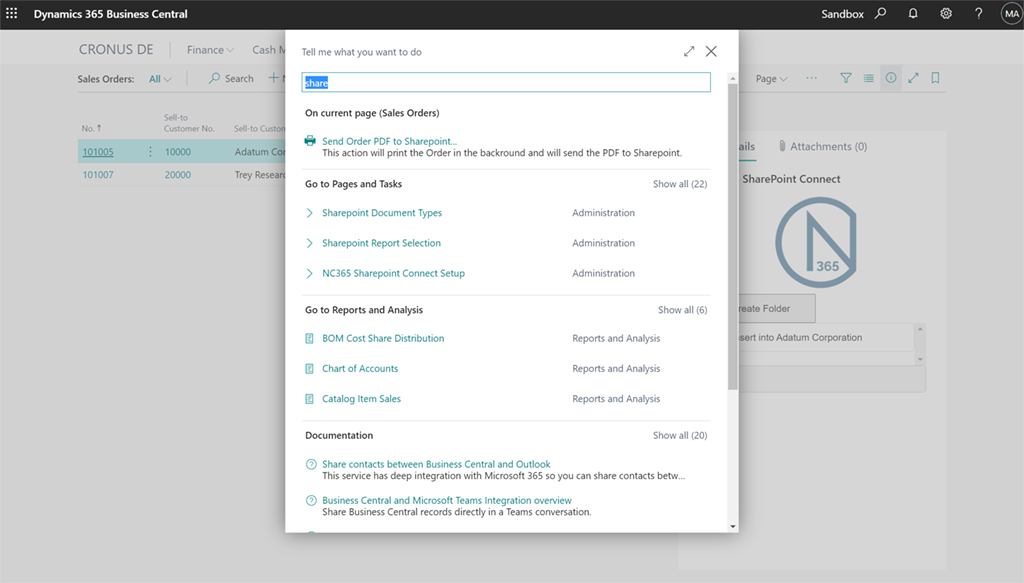Open the help question mark
The width and height of the screenshot is (1024, 583).
[978, 13]
